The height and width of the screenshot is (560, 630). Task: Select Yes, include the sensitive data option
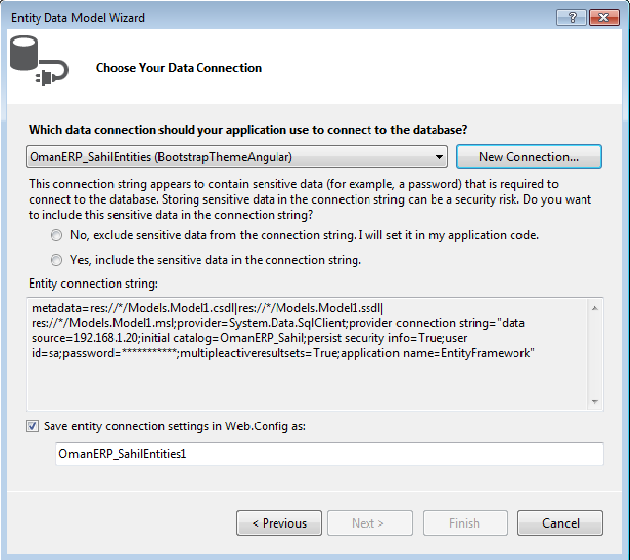coord(57,260)
